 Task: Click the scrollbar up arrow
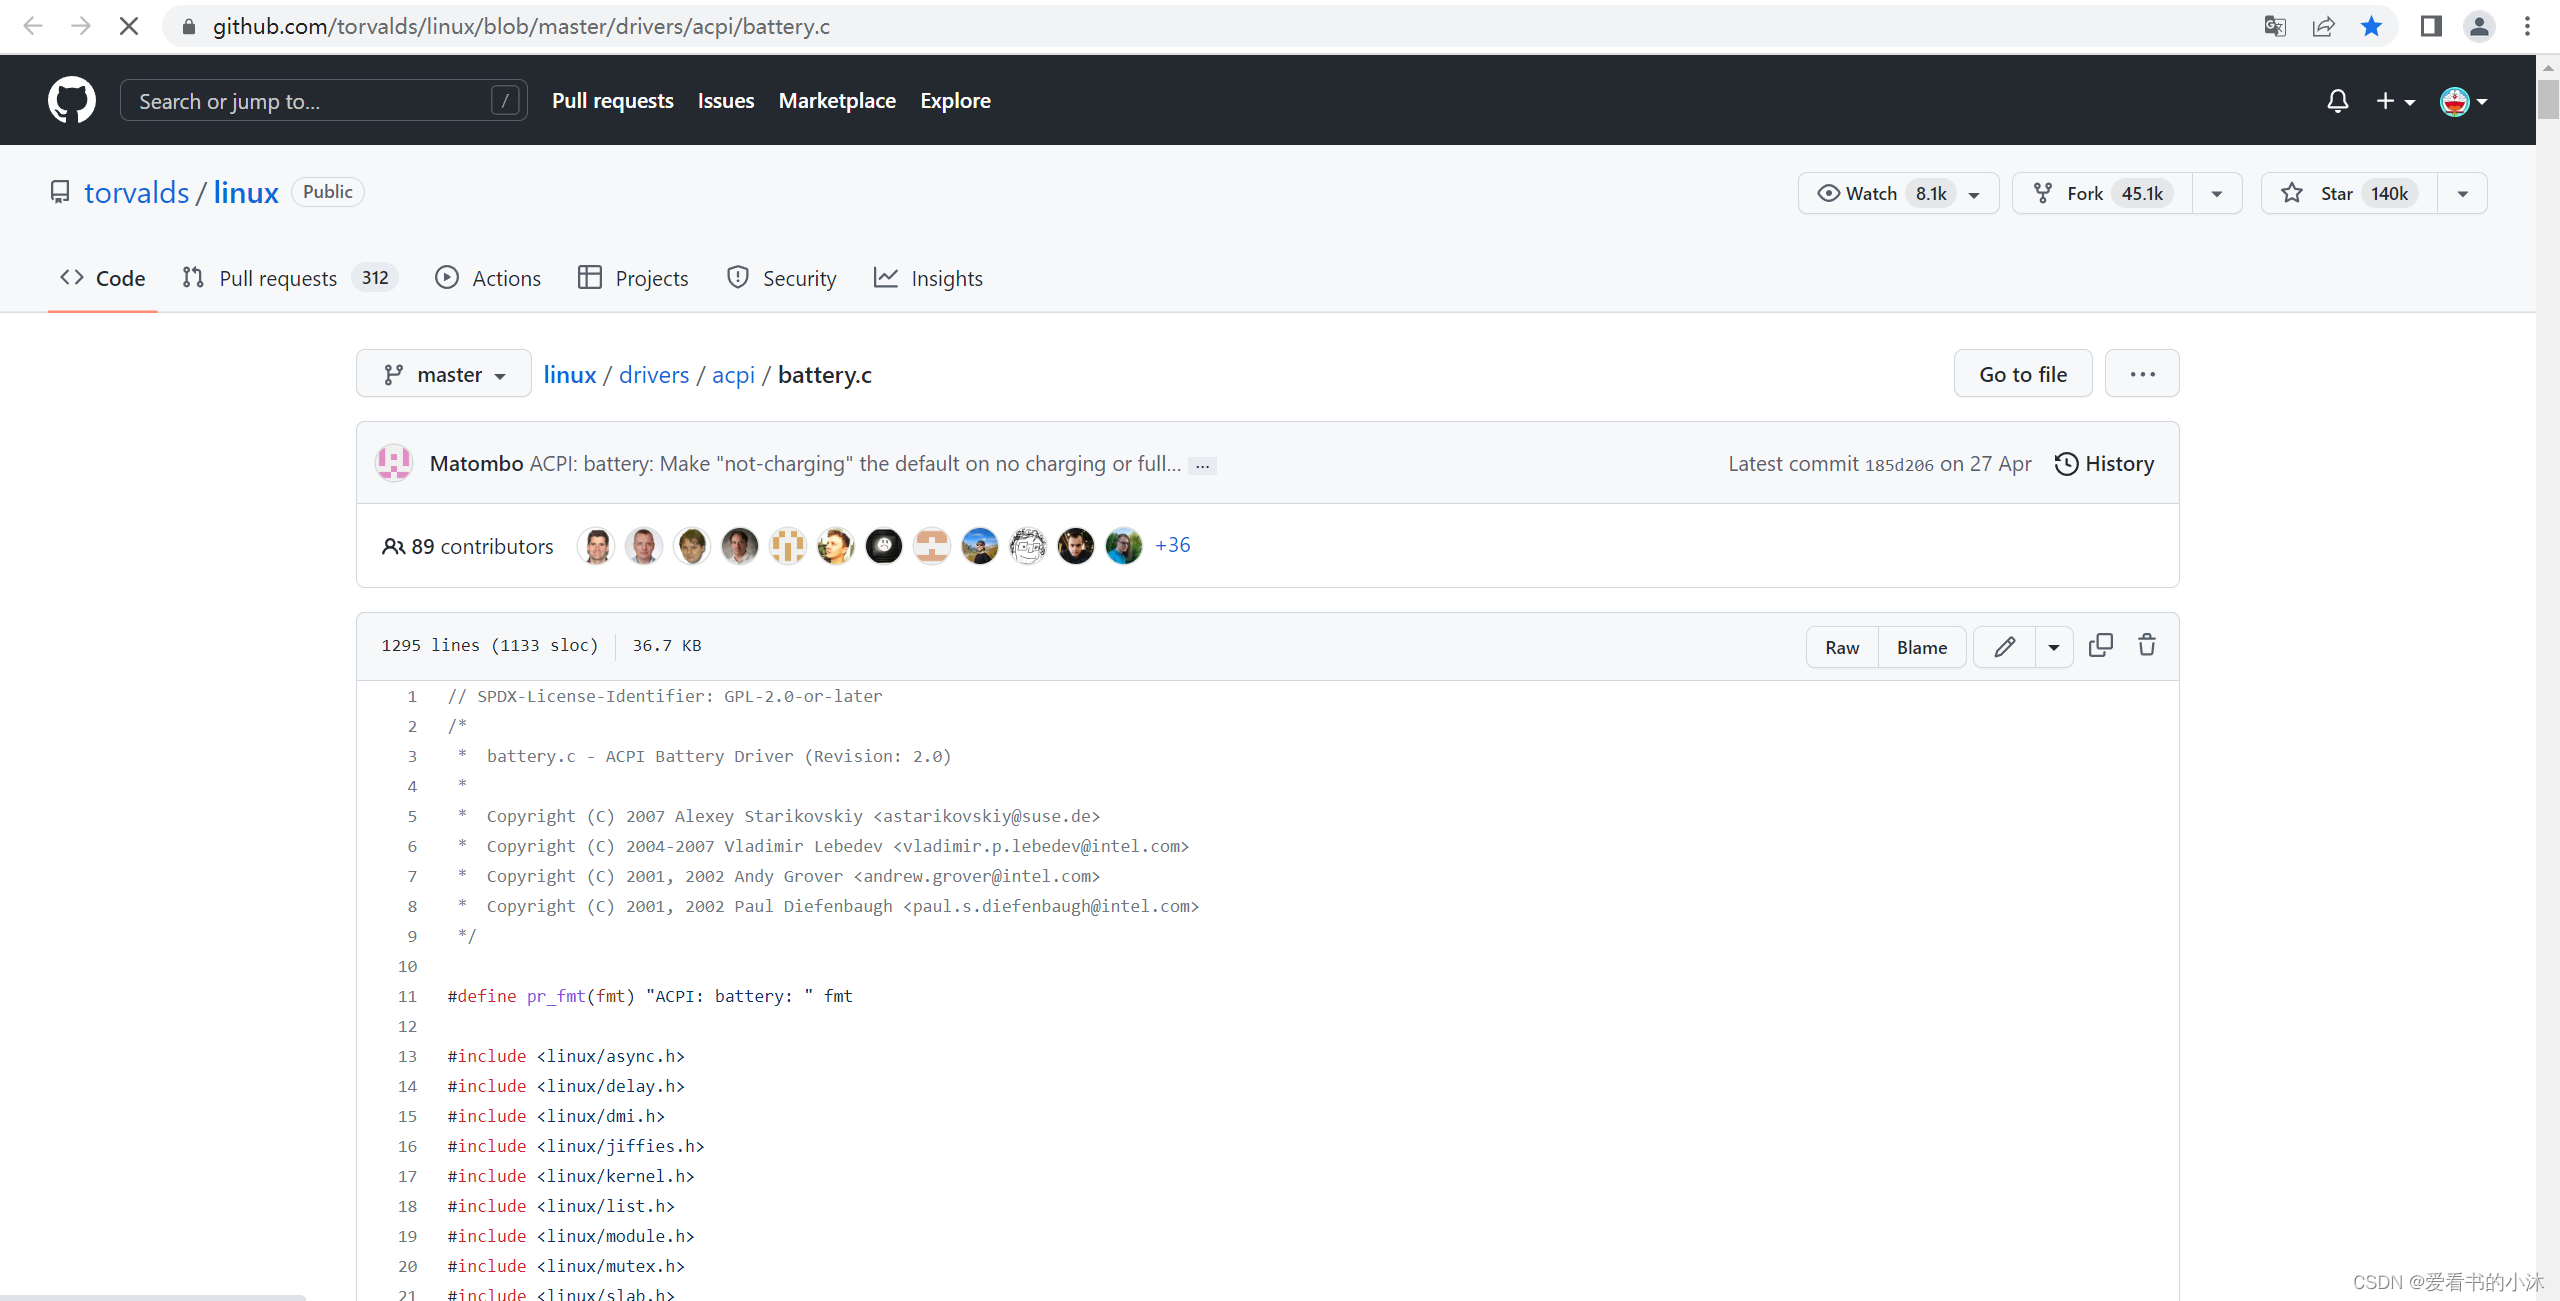[x=2548, y=67]
